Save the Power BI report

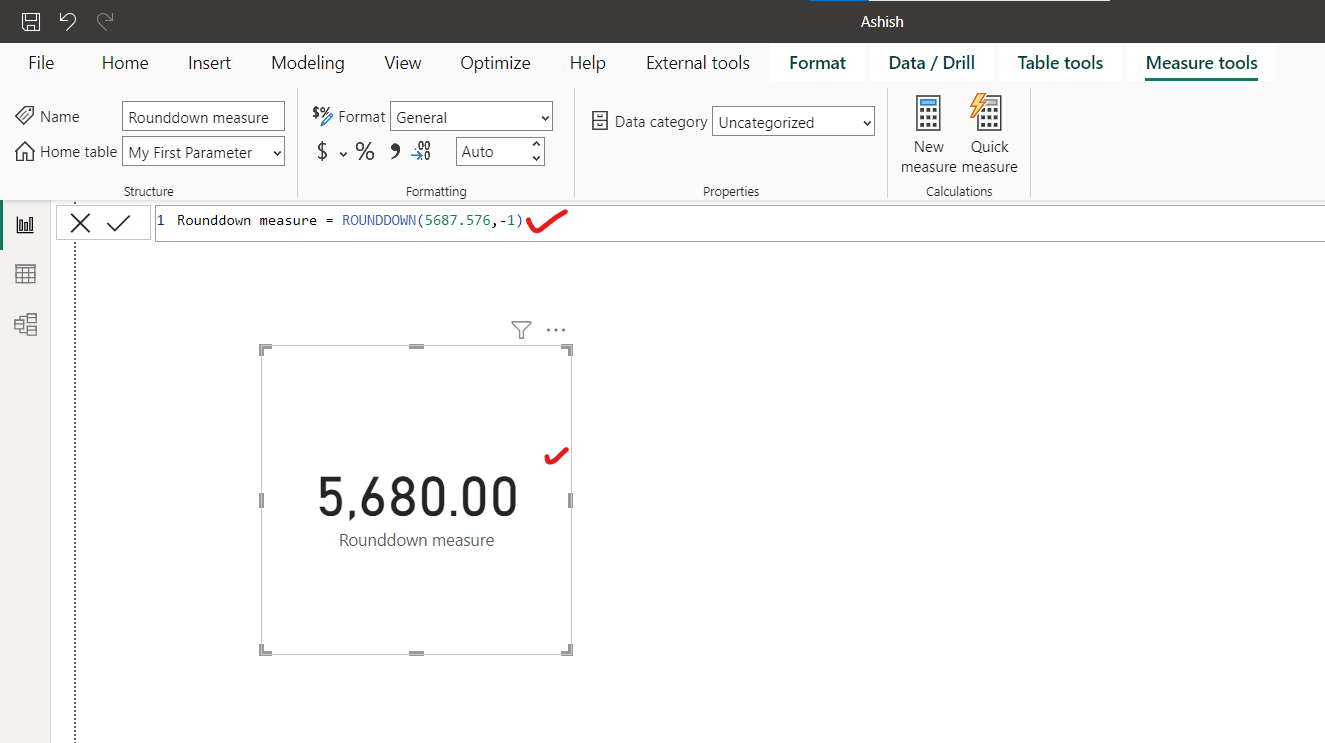click(29, 20)
